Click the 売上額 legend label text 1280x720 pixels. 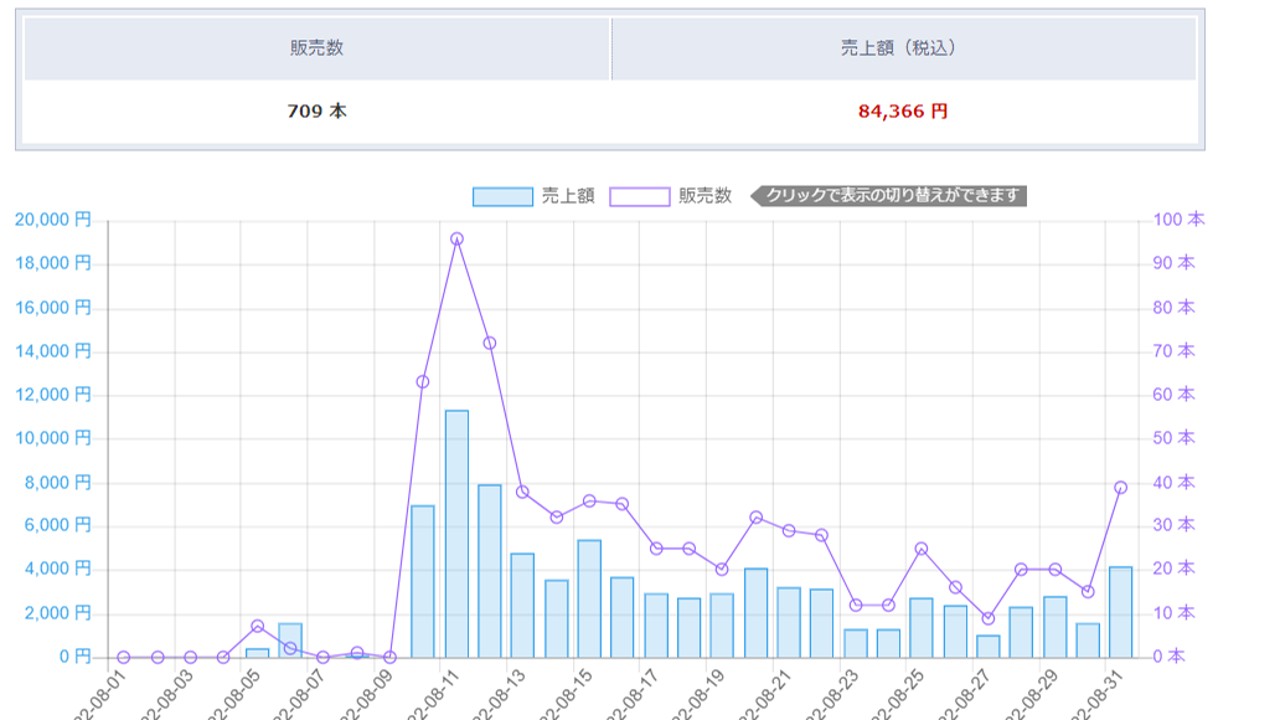point(568,197)
